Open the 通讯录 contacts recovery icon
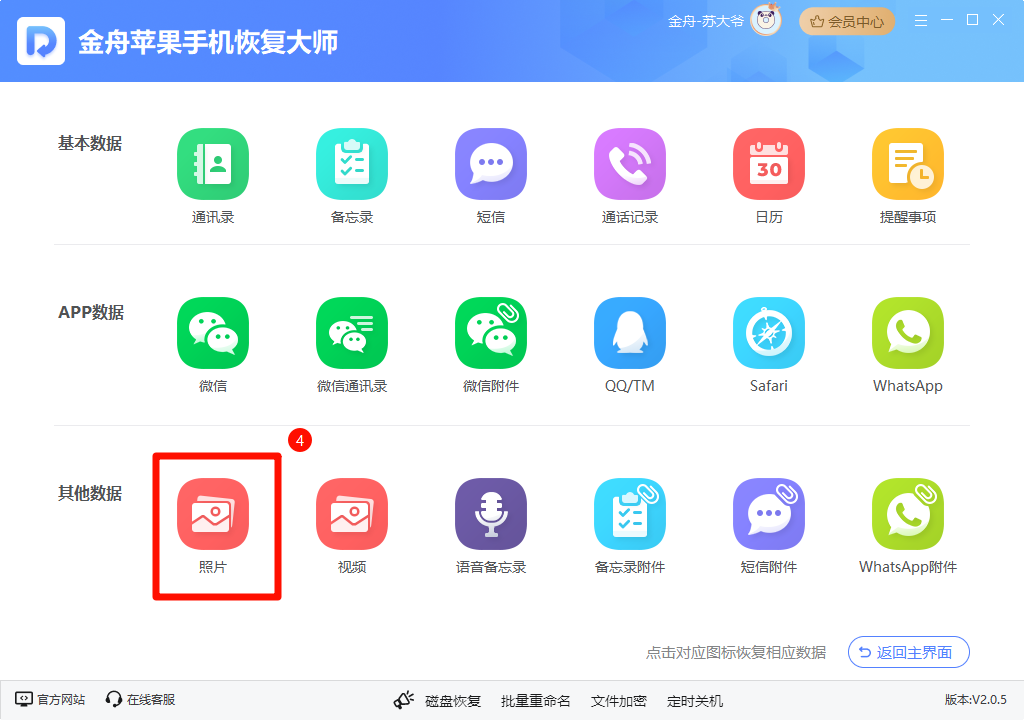 pyautogui.click(x=213, y=164)
